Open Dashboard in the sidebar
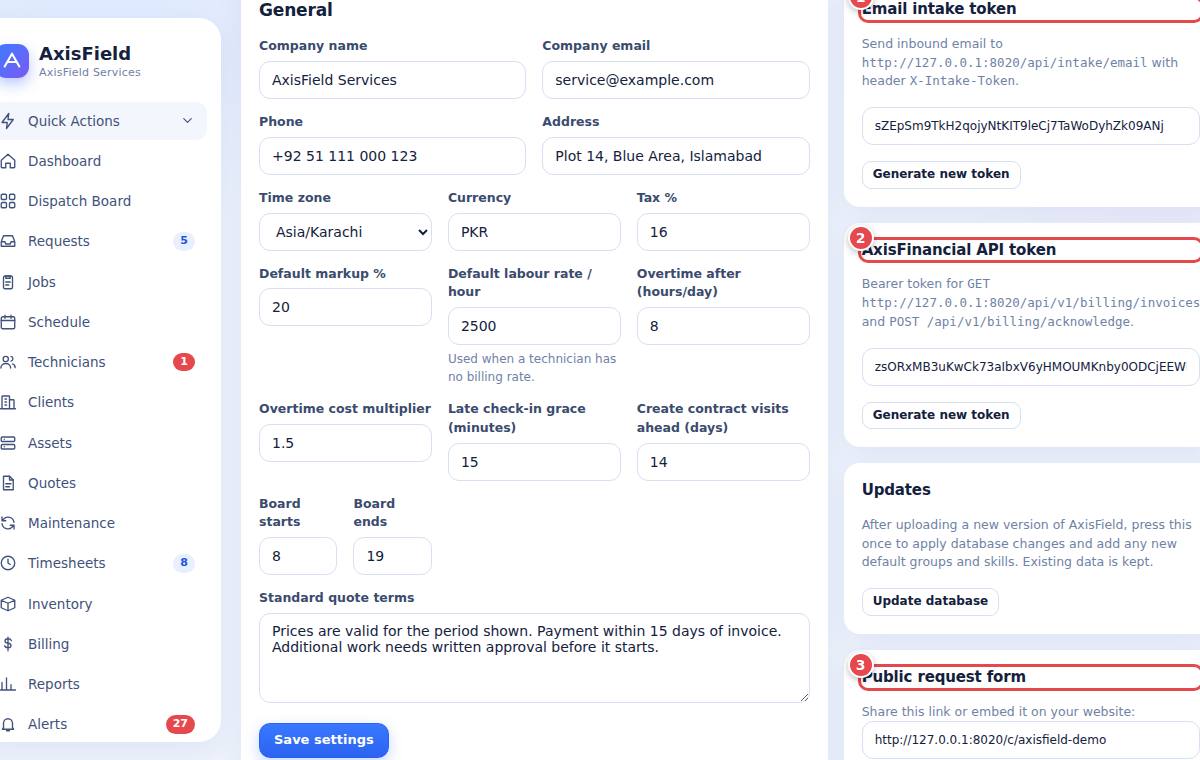Viewport: 1200px width, 760px height. 98,161
